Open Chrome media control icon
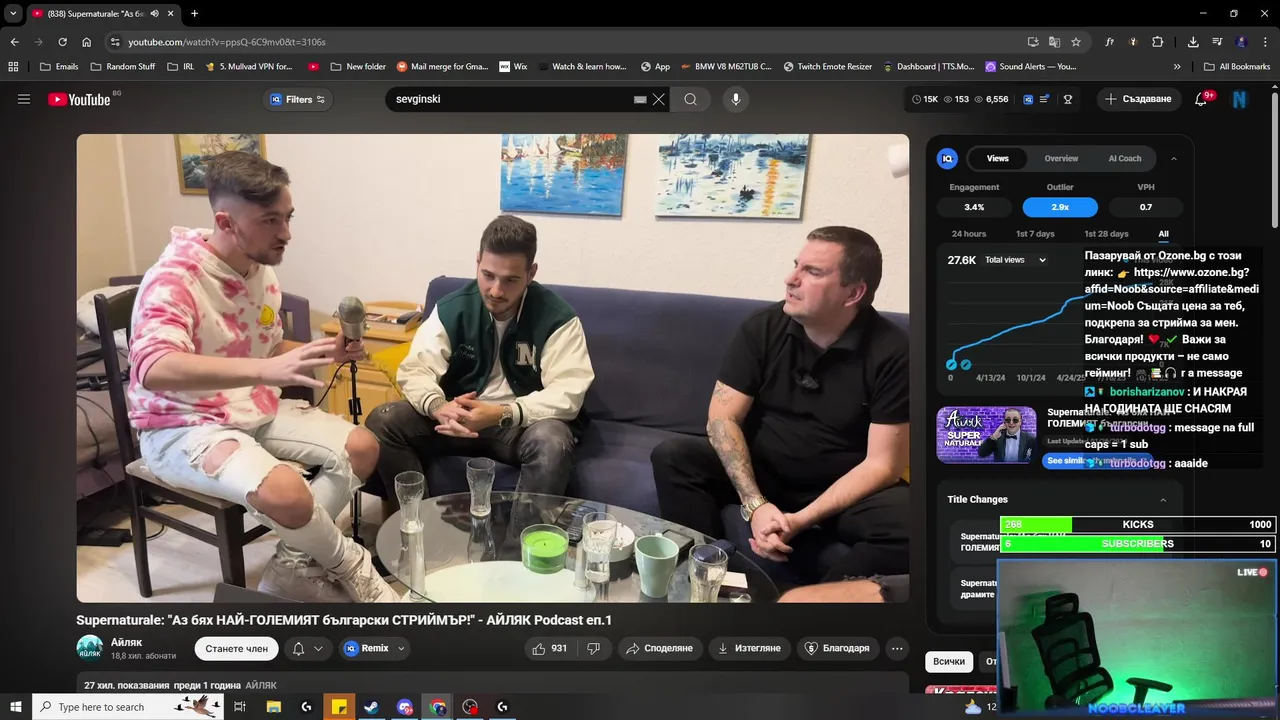 pyautogui.click(x=1217, y=42)
